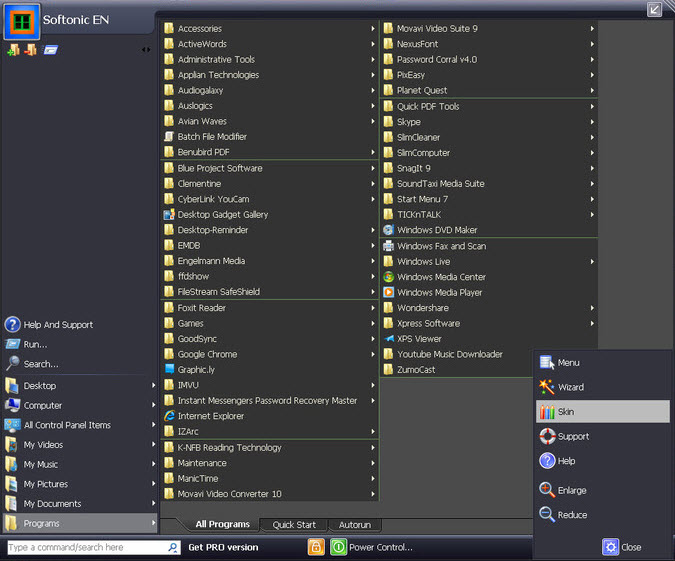Click the Skin colored pencils icon
This screenshot has width=675, height=561.
547,412
